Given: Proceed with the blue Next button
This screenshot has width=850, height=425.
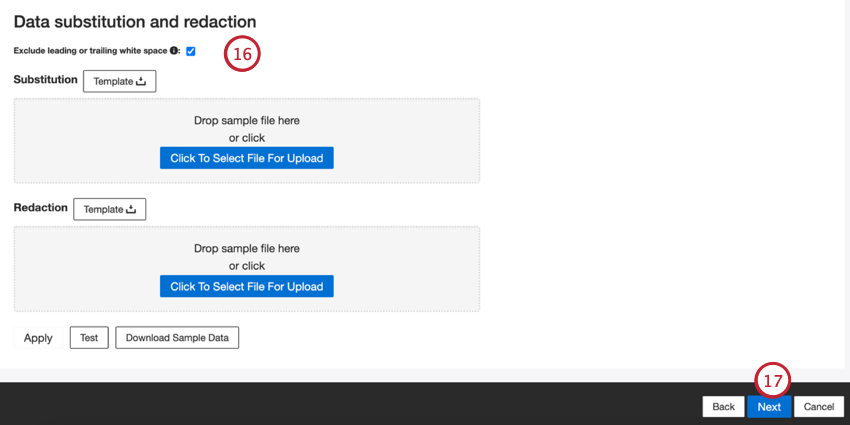Looking at the screenshot, I should [769, 407].
